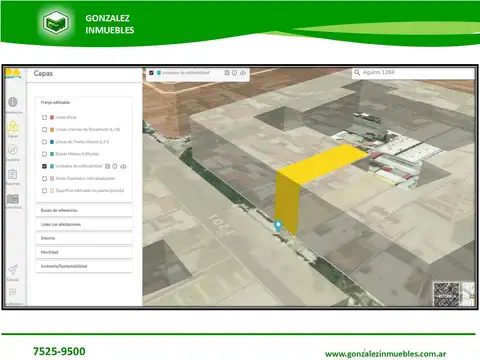
Task: Click the Áreas Especiales Individualizadas label
Action: 85,178
